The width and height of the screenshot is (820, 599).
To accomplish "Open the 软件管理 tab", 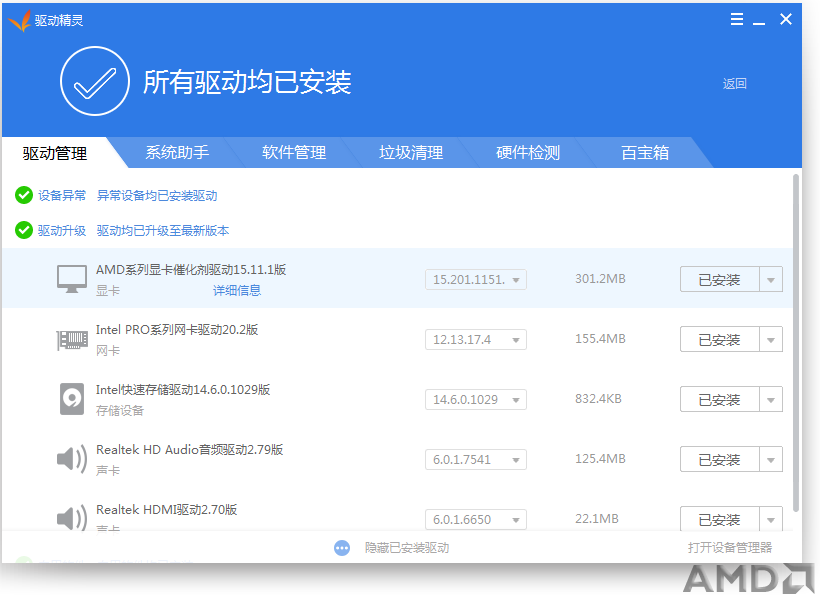I will pos(294,153).
